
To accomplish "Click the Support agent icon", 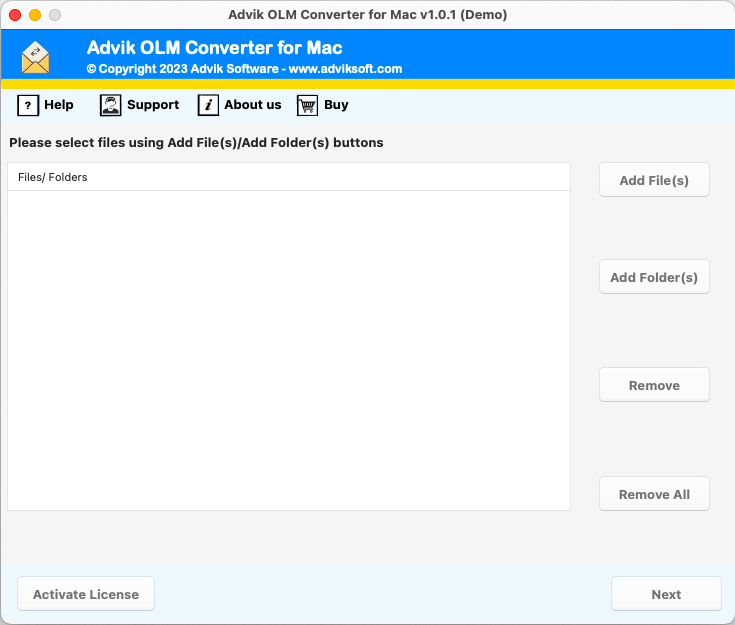I will [110, 105].
